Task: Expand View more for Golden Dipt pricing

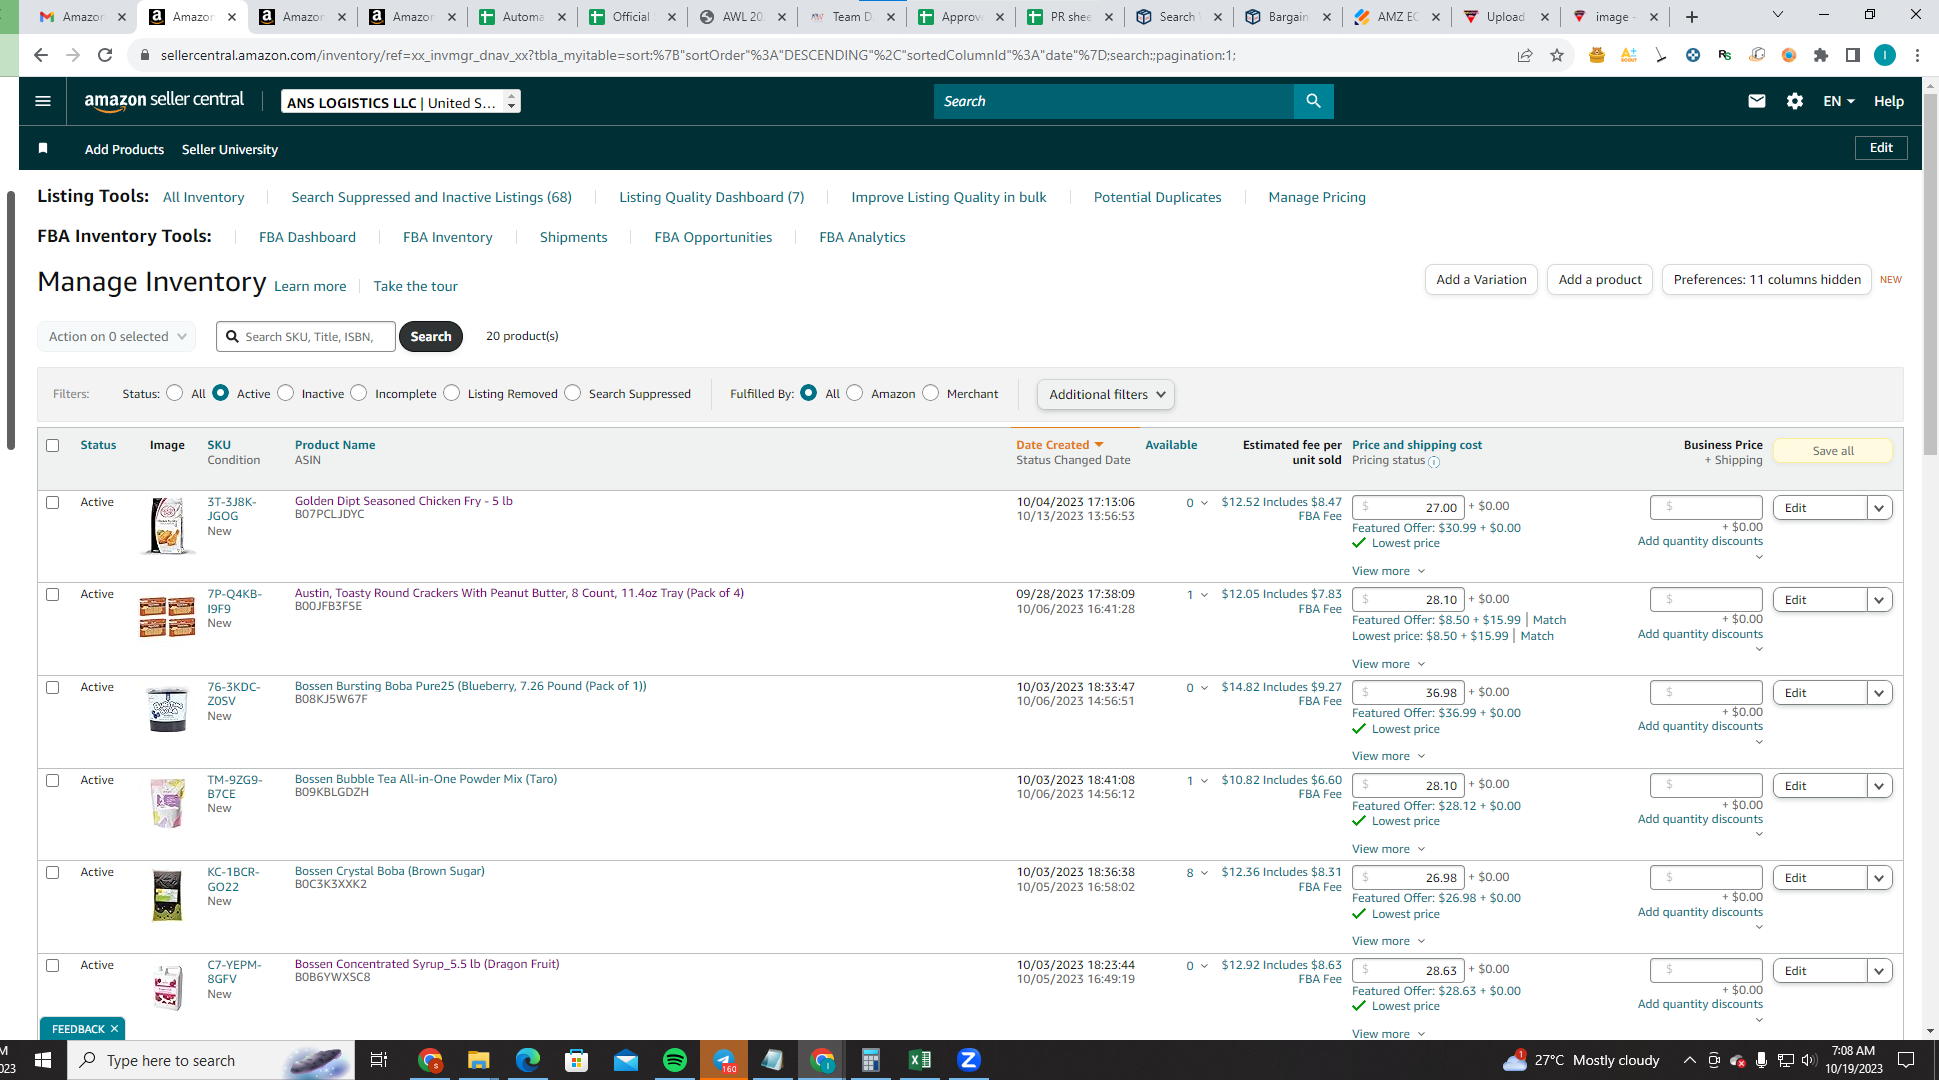Action: 1388,571
